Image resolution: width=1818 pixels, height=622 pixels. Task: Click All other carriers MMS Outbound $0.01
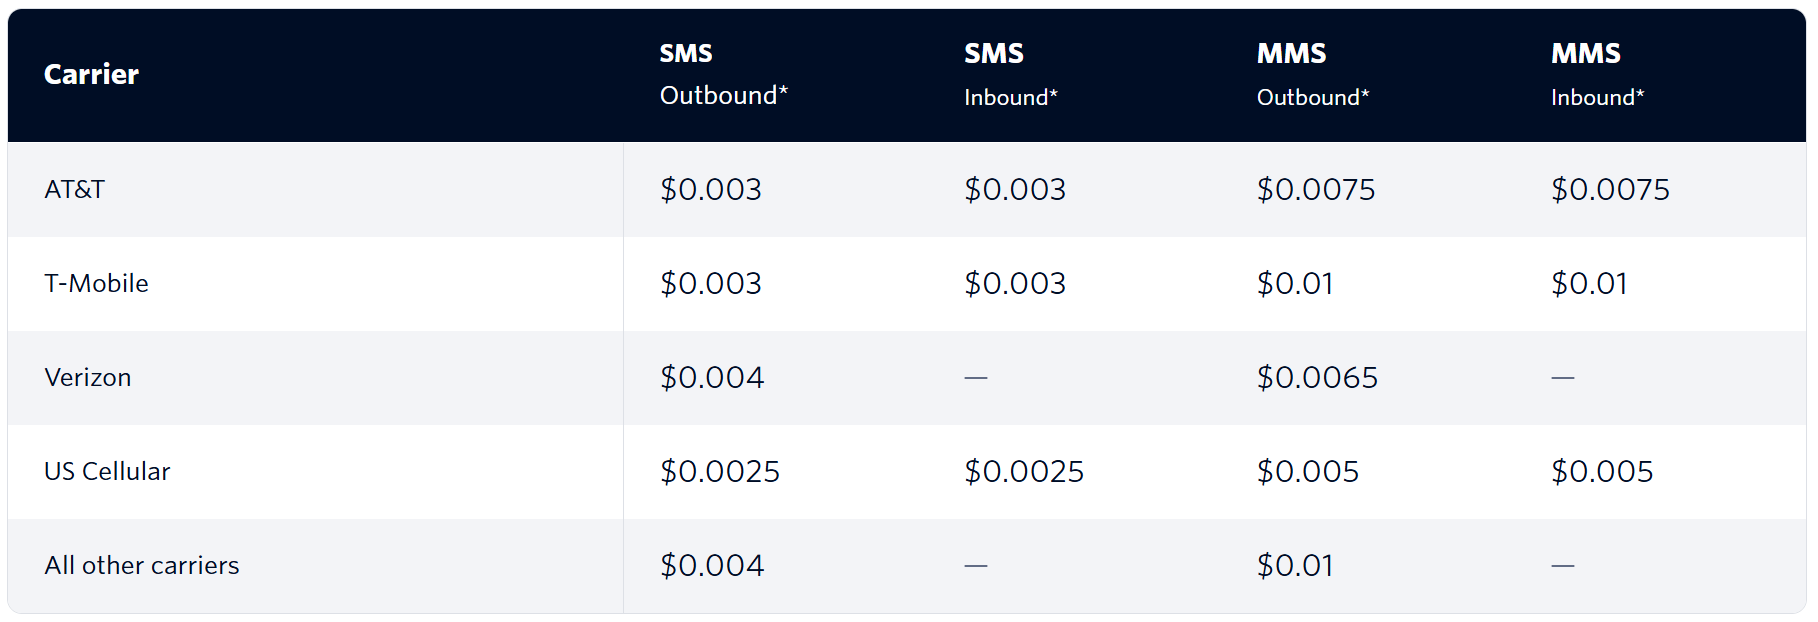coord(1295,565)
